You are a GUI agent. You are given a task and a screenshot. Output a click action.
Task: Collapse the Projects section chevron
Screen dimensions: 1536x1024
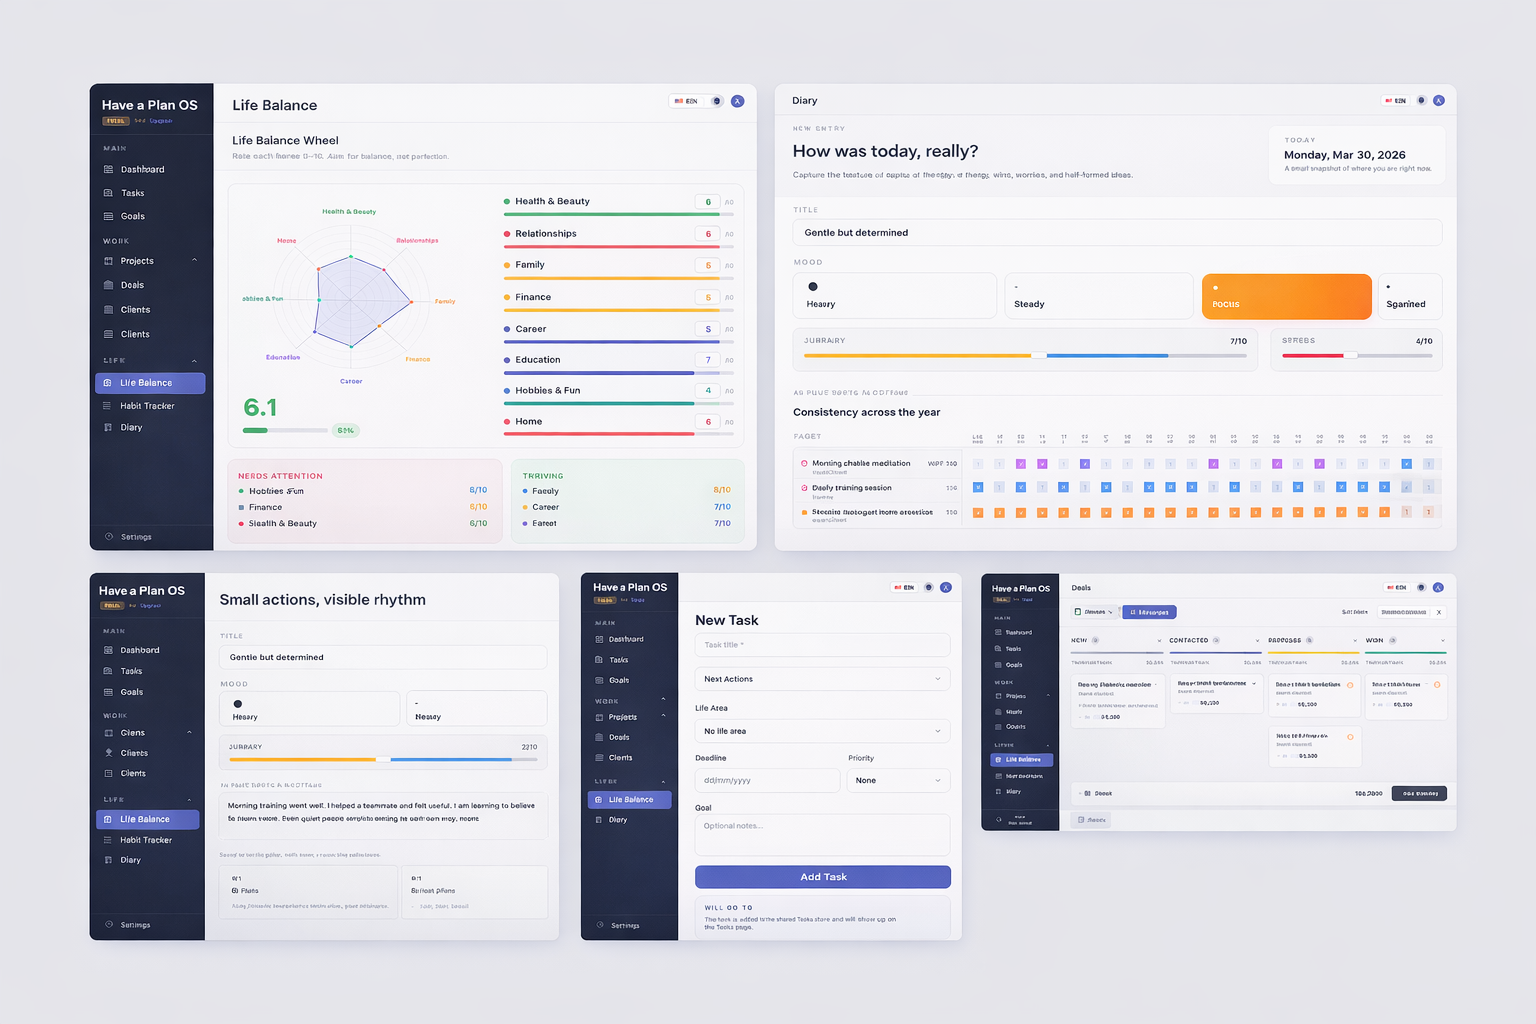[193, 261]
